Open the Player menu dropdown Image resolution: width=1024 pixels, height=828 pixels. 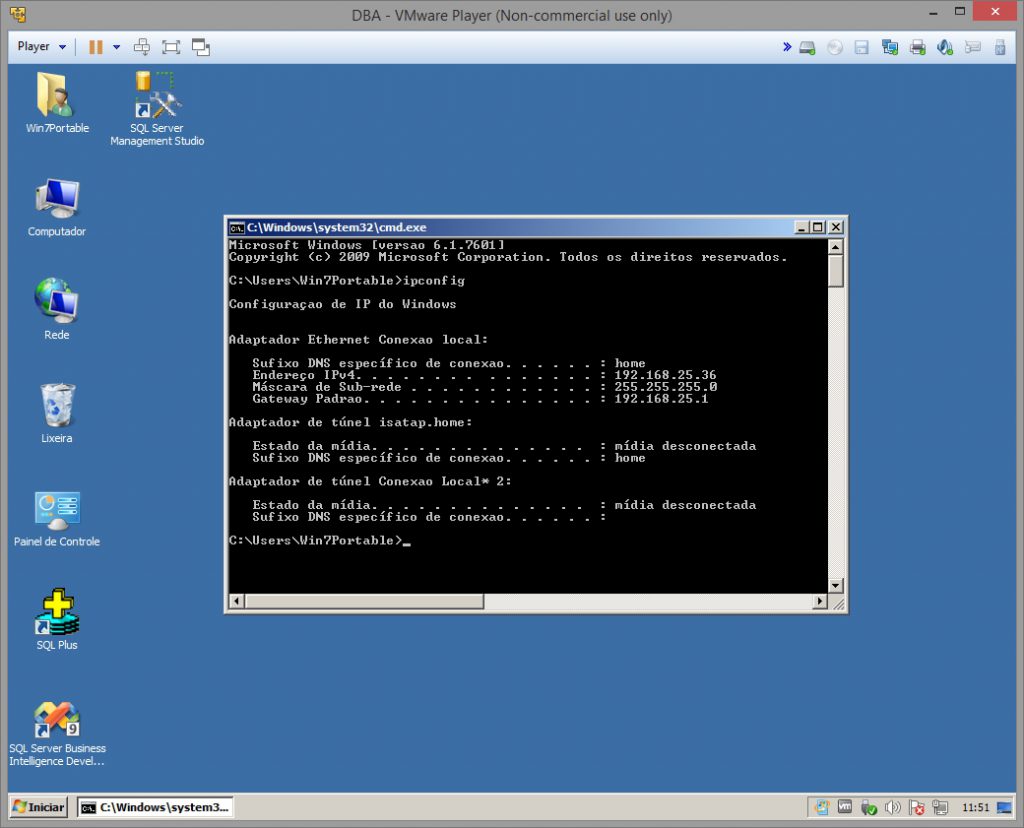(38, 46)
